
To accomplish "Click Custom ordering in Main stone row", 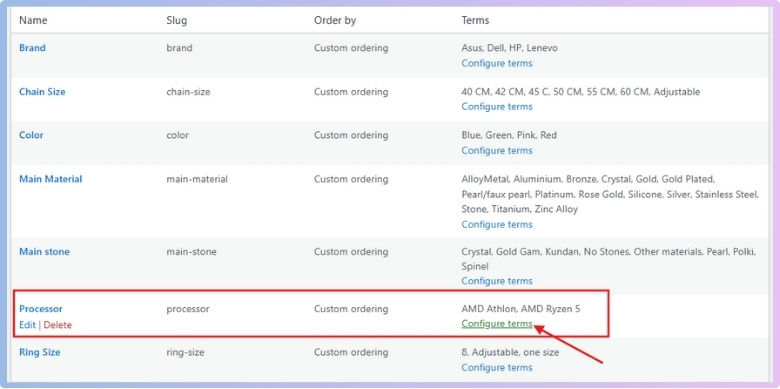I will 351,252.
